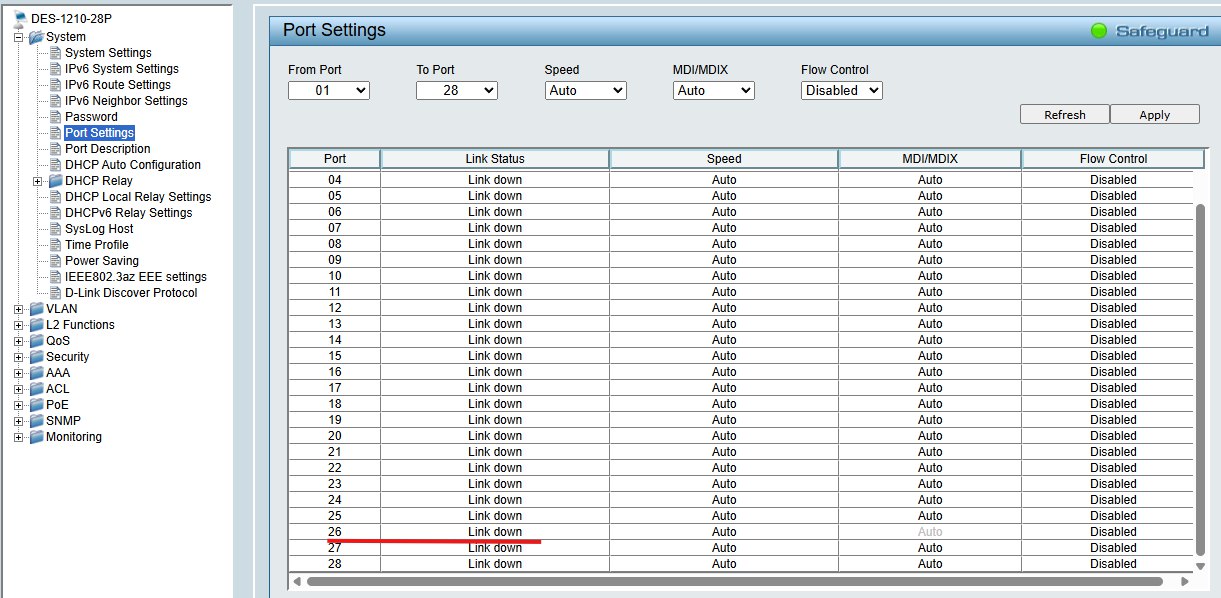Click the MDI/MDIX column header
The image size is (1221, 598).
(x=930, y=159)
